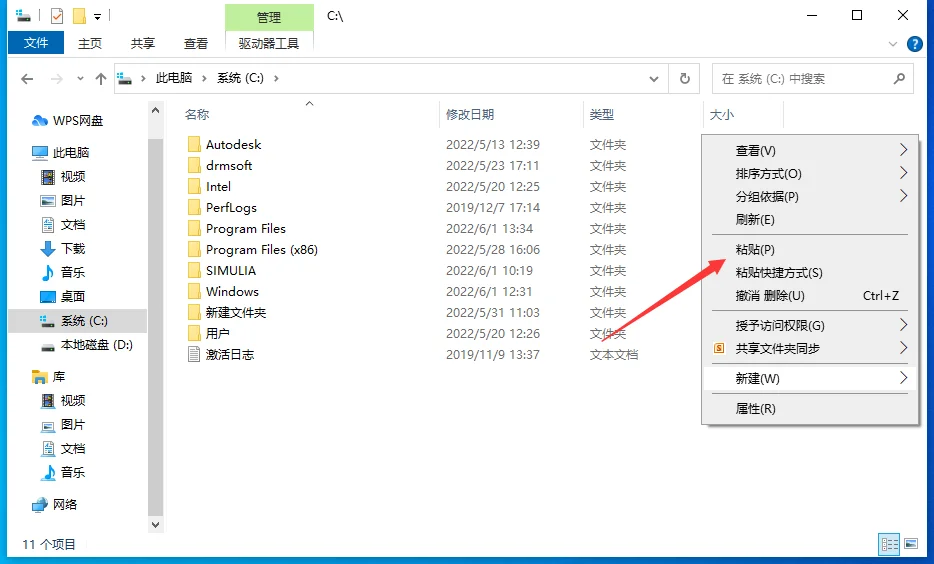Viewport: 934px width, 564px height.
Task: Select the SIMULIA folder icon
Action: tap(194, 270)
